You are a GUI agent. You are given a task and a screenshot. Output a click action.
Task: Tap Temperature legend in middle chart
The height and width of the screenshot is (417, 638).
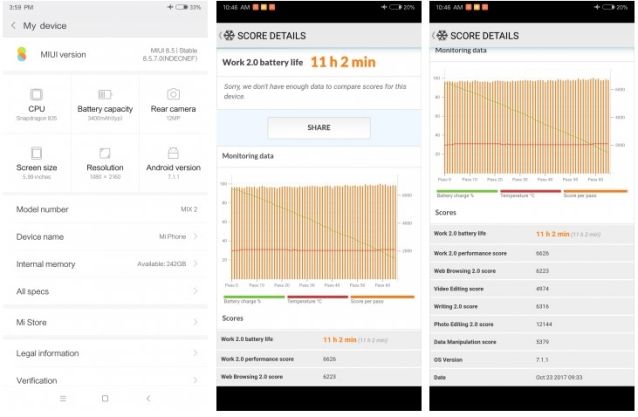(317, 299)
